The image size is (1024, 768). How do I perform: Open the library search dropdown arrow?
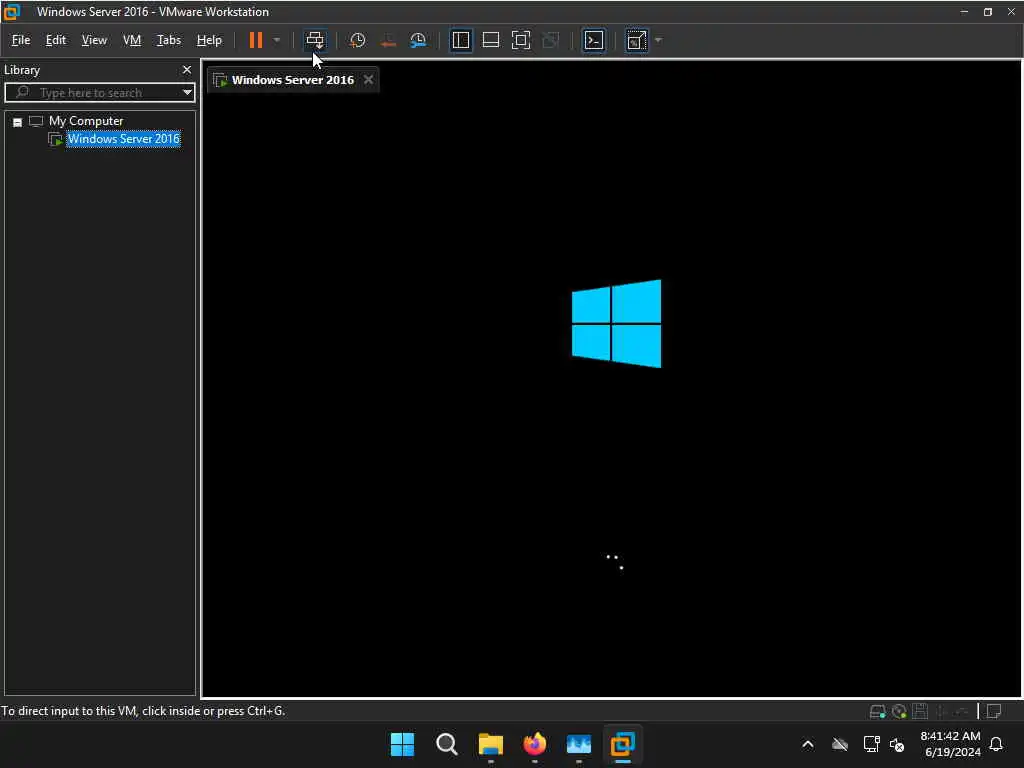(187, 93)
